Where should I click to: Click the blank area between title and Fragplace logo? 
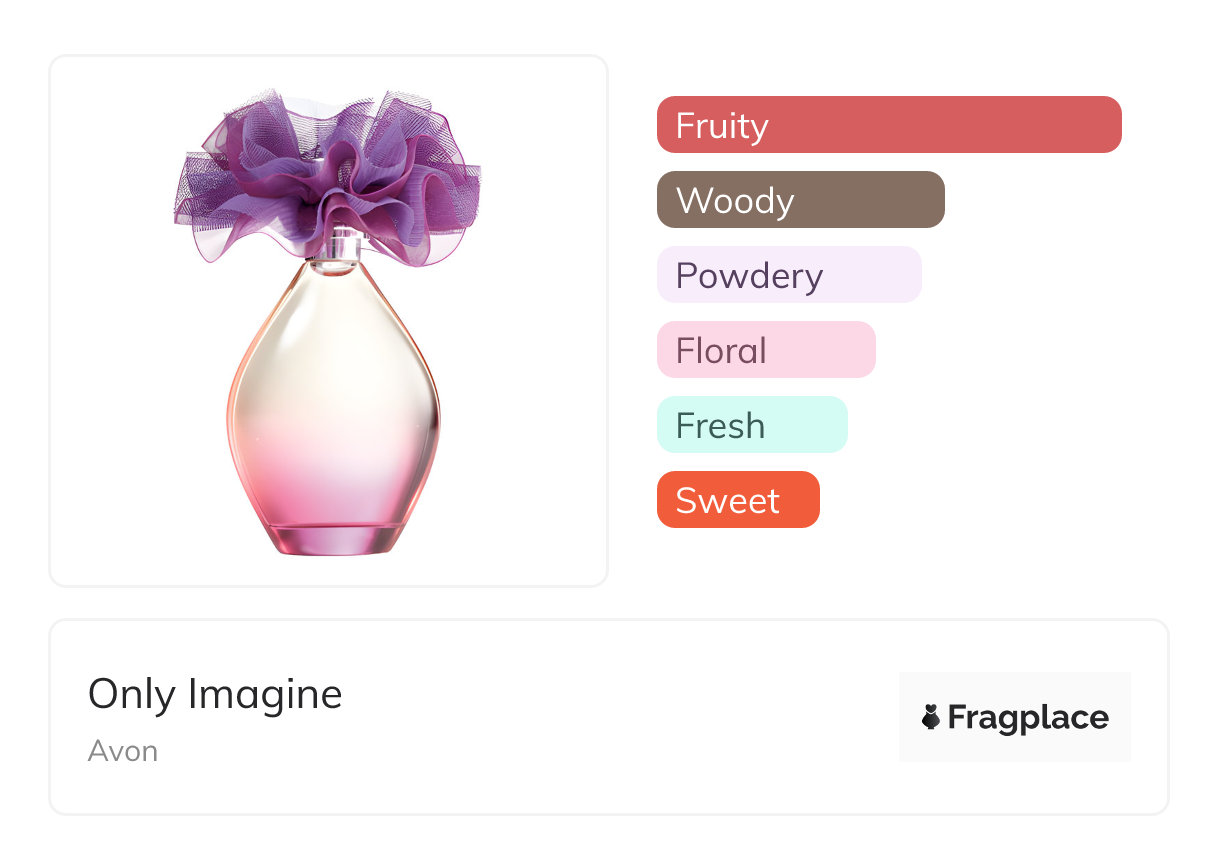pos(620,717)
